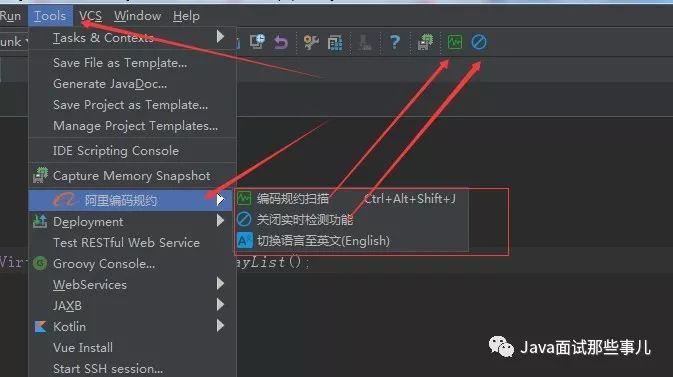Image resolution: width=673 pixels, height=377 pixels.
Task: Expand the WebServices submenu arrow
Action: point(220,283)
